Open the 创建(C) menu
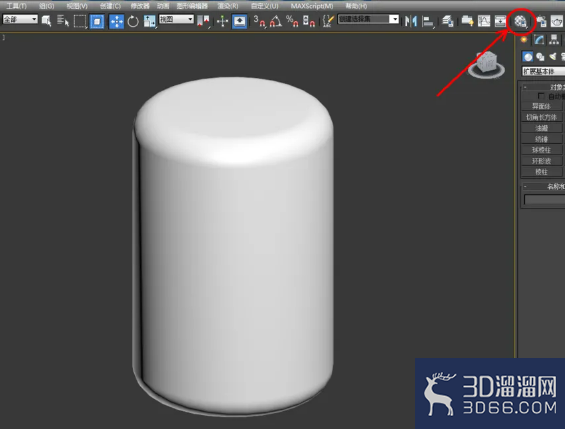This screenshot has width=565, height=429. 110,6
